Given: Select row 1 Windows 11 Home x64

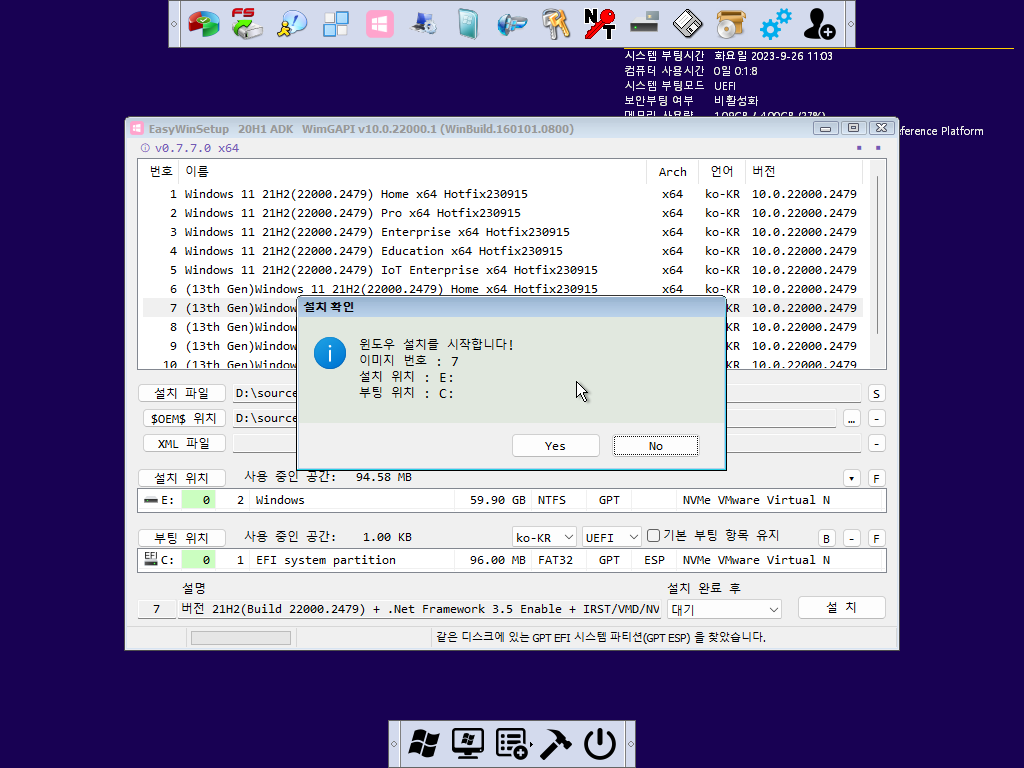Looking at the screenshot, I should tap(503, 194).
